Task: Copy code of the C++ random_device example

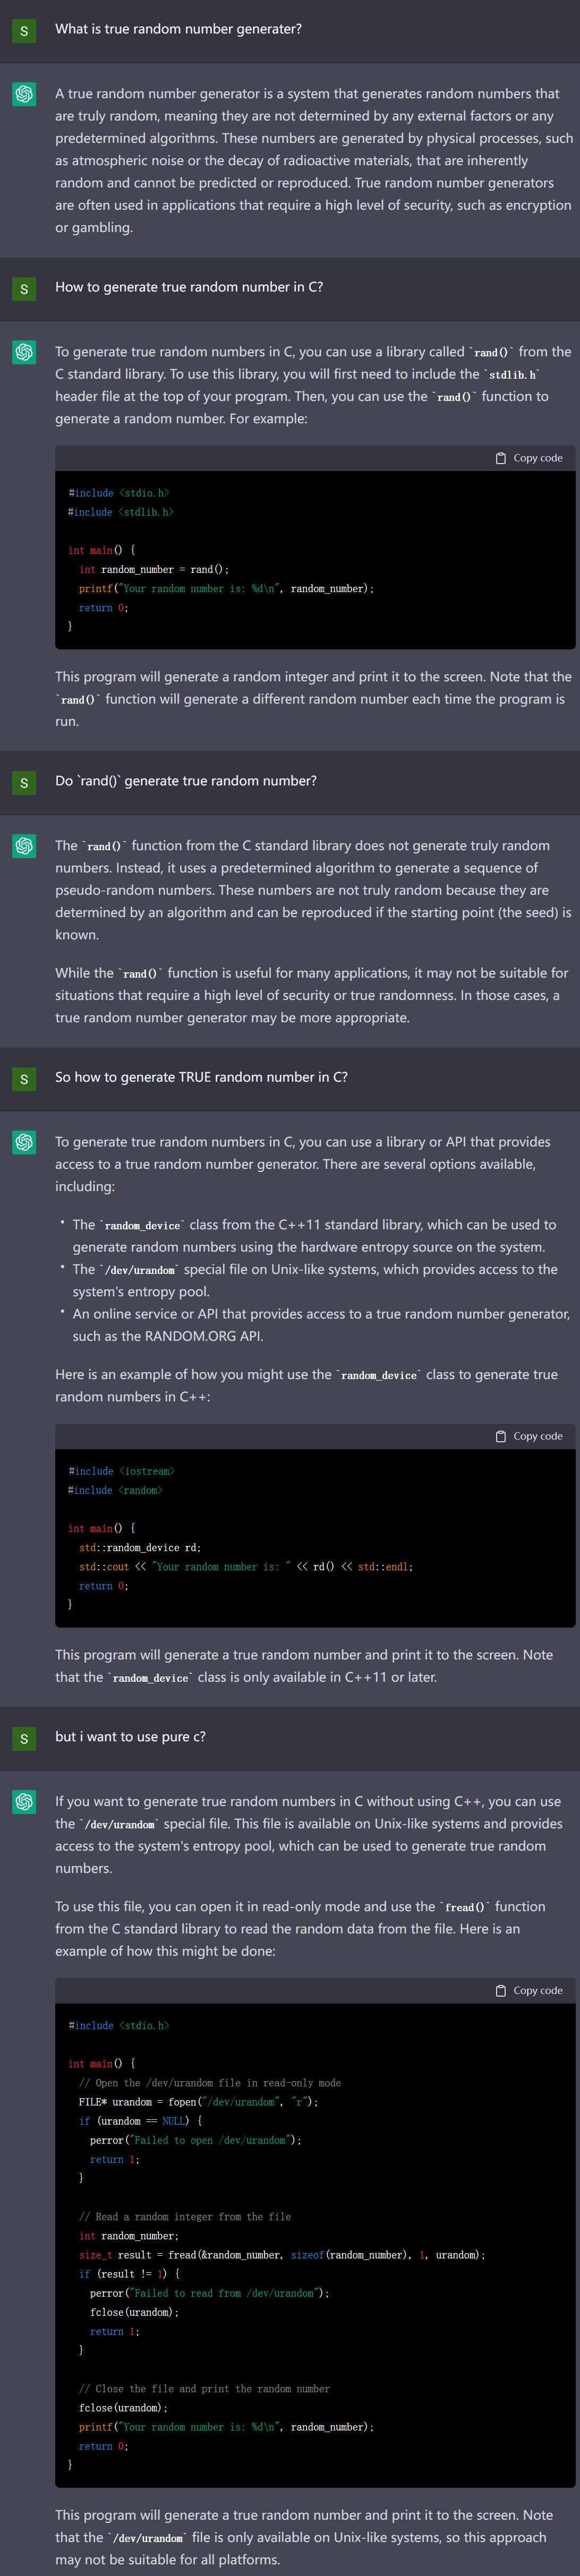Action: click(529, 1436)
